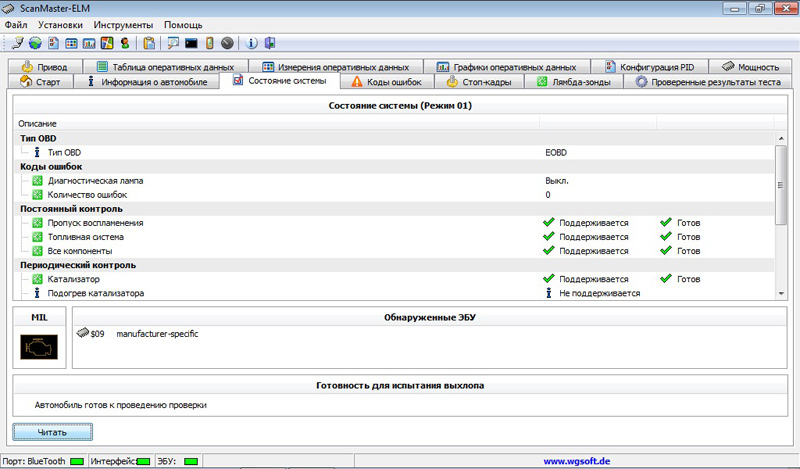This screenshot has height=469, width=800.
Task: Click the clipboard paste icon in toolbar
Action: (x=149, y=43)
